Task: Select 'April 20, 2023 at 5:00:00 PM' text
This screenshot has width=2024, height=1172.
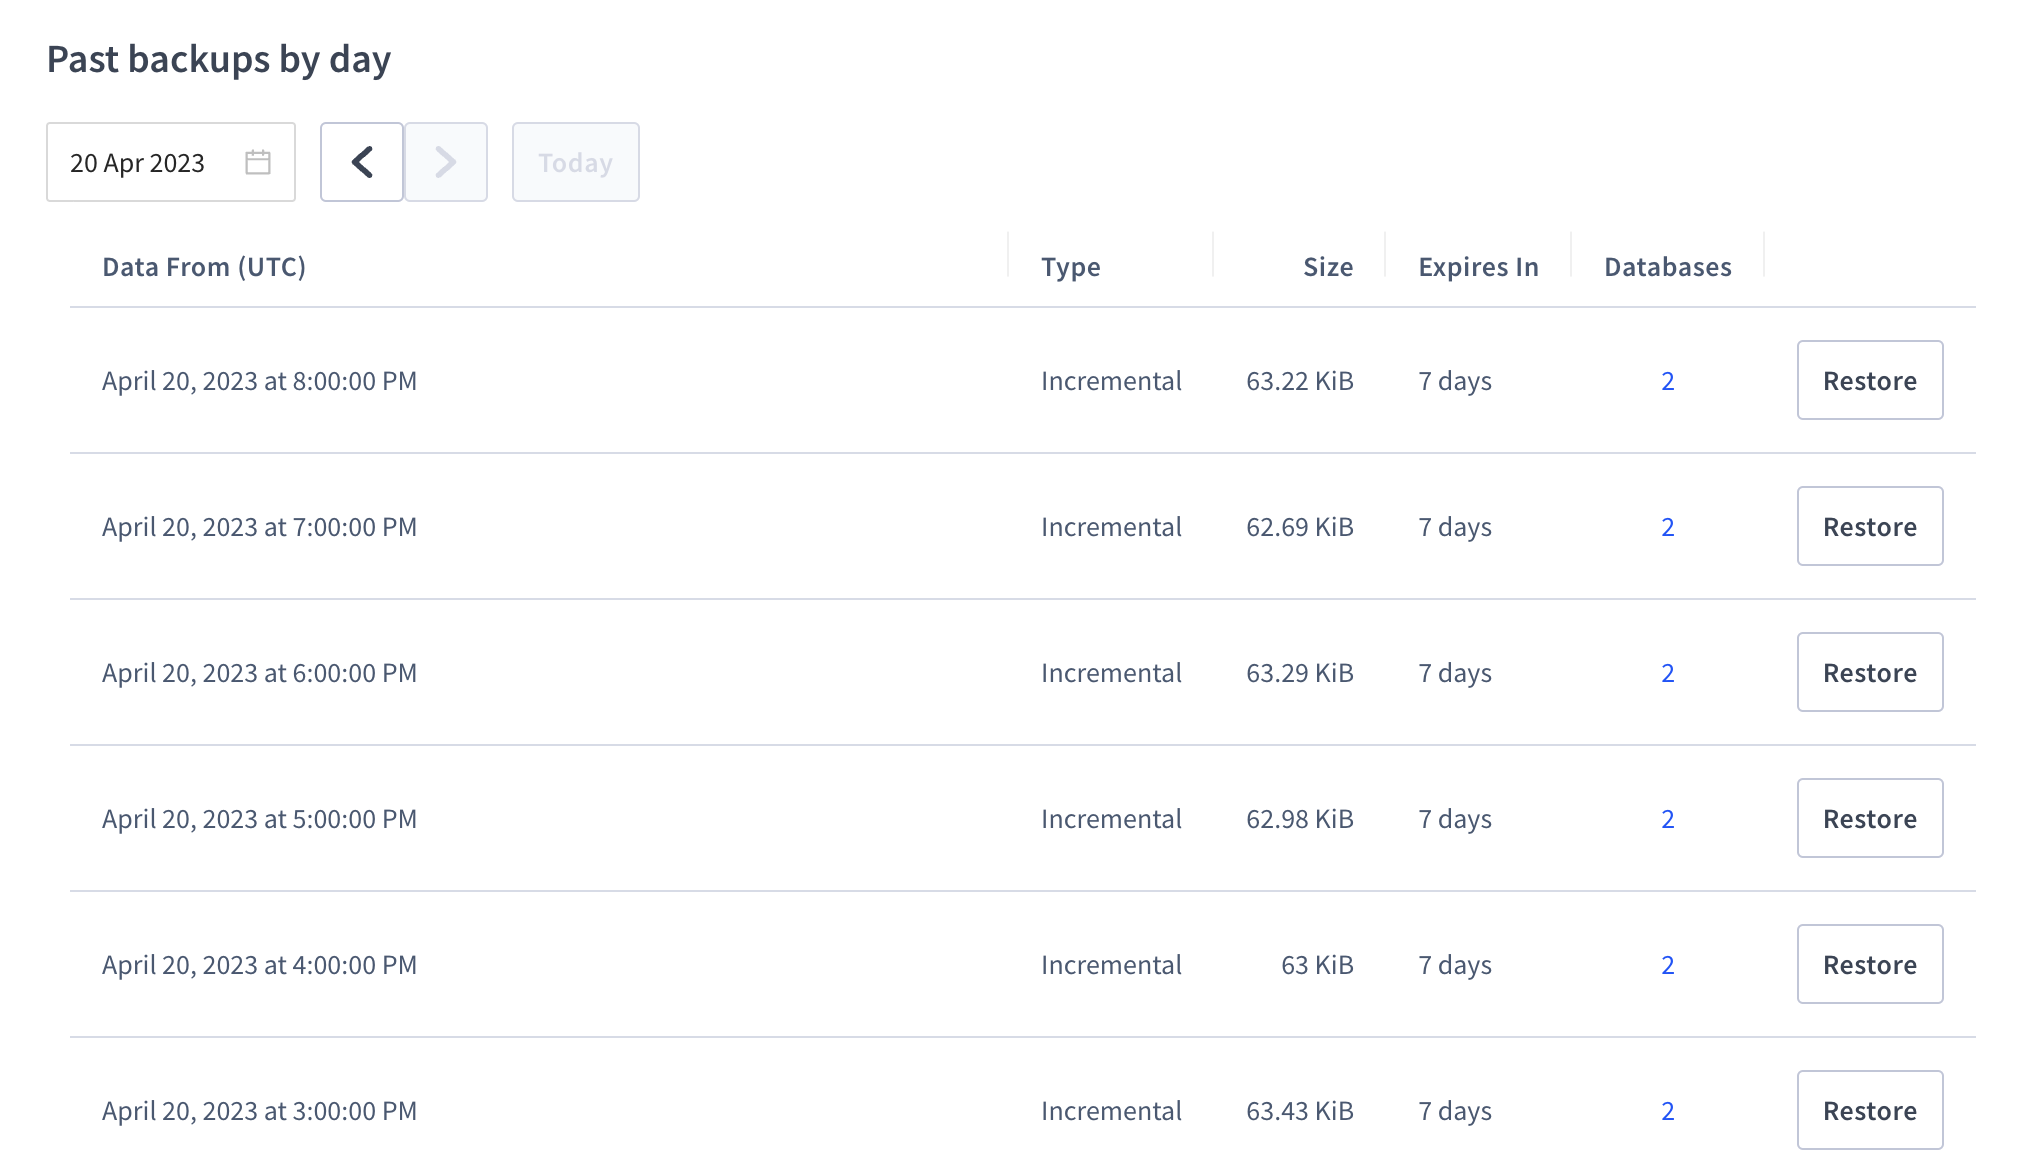Action: pos(260,819)
